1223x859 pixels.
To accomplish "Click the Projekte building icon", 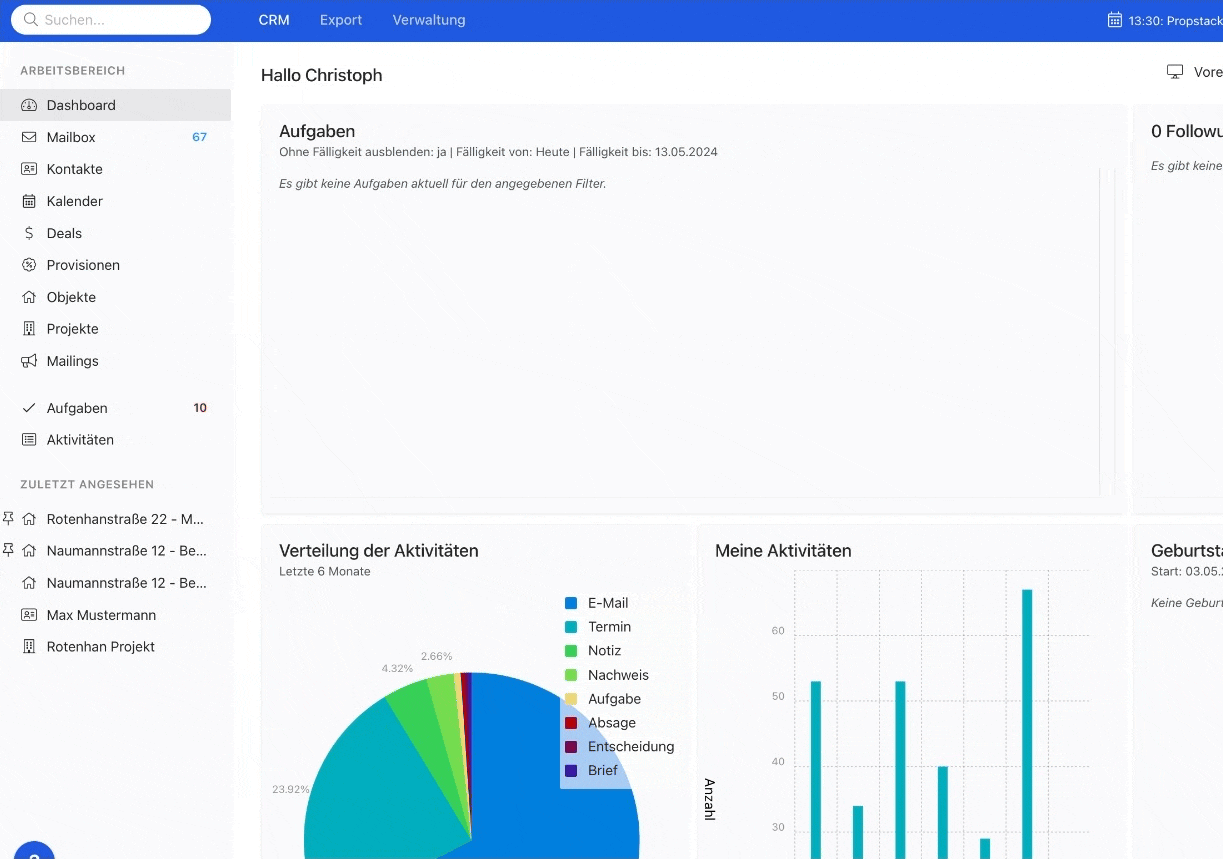I will pyautogui.click(x=29, y=329).
